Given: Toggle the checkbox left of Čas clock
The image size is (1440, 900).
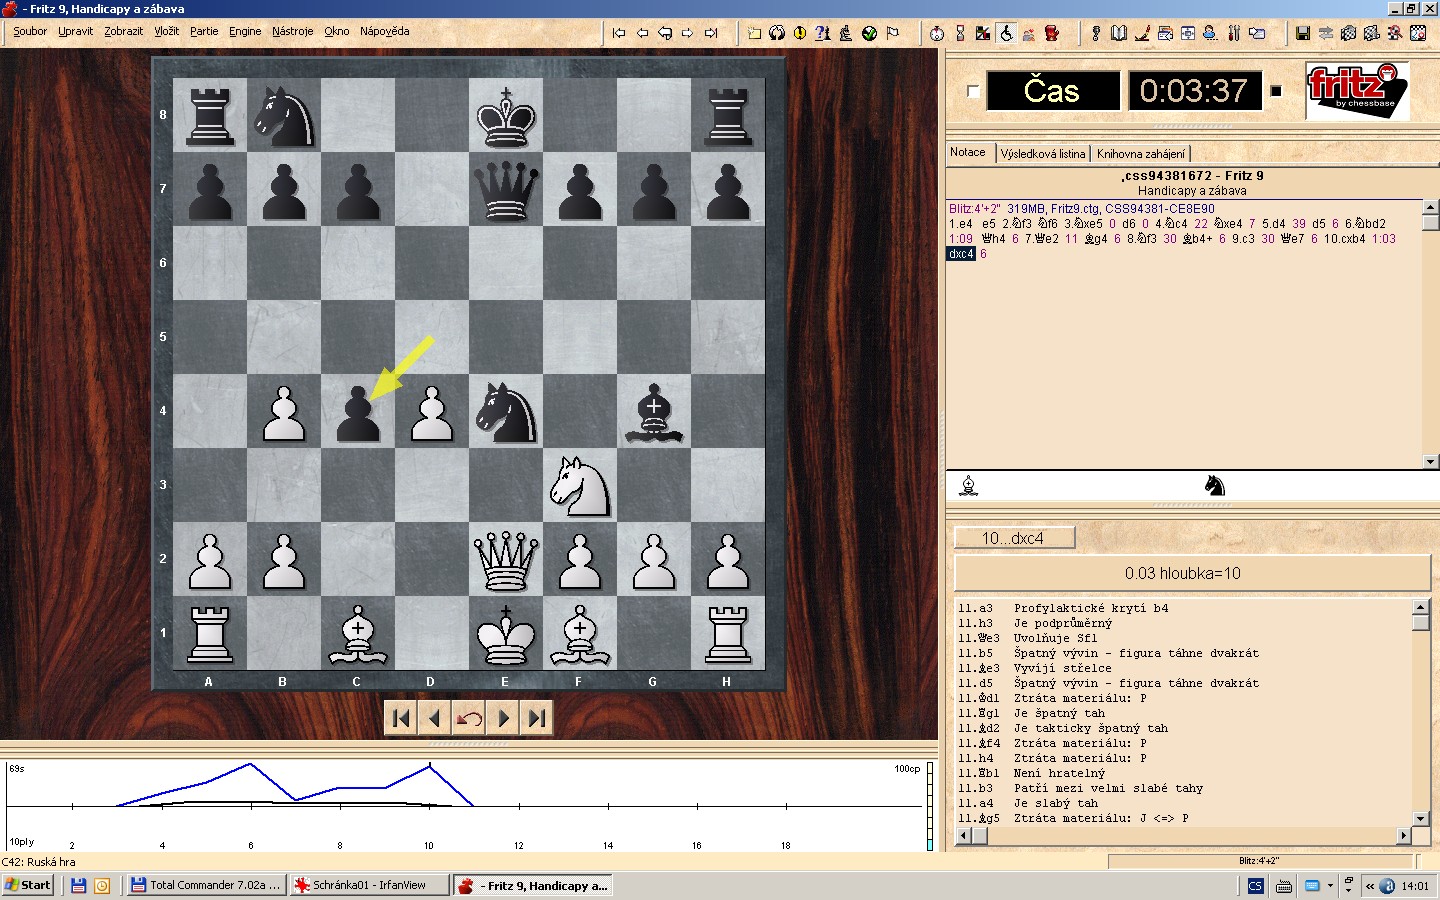Looking at the screenshot, I should tap(972, 91).
